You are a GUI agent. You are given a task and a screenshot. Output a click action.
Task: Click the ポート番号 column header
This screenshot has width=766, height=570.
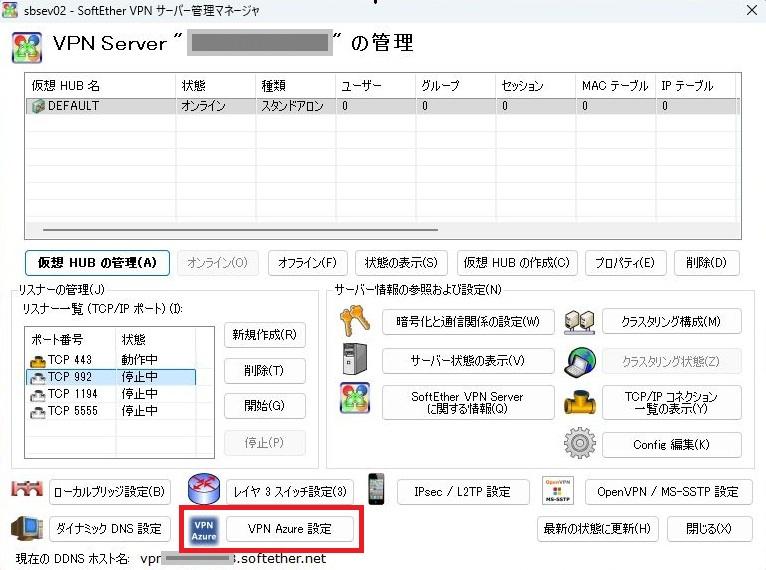(x=71, y=339)
